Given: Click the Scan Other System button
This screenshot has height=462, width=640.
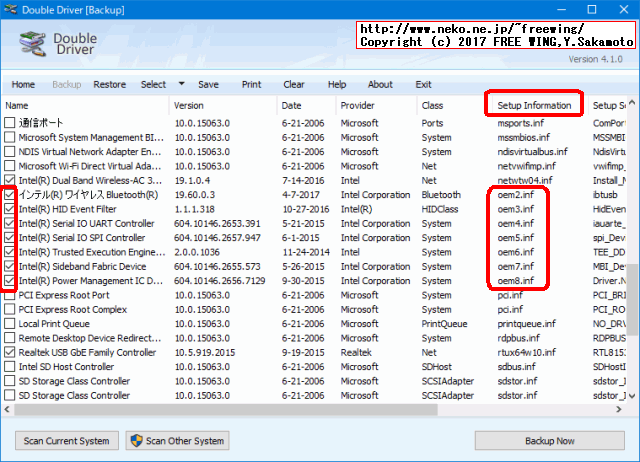Looking at the screenshot, I should (177, 441).
